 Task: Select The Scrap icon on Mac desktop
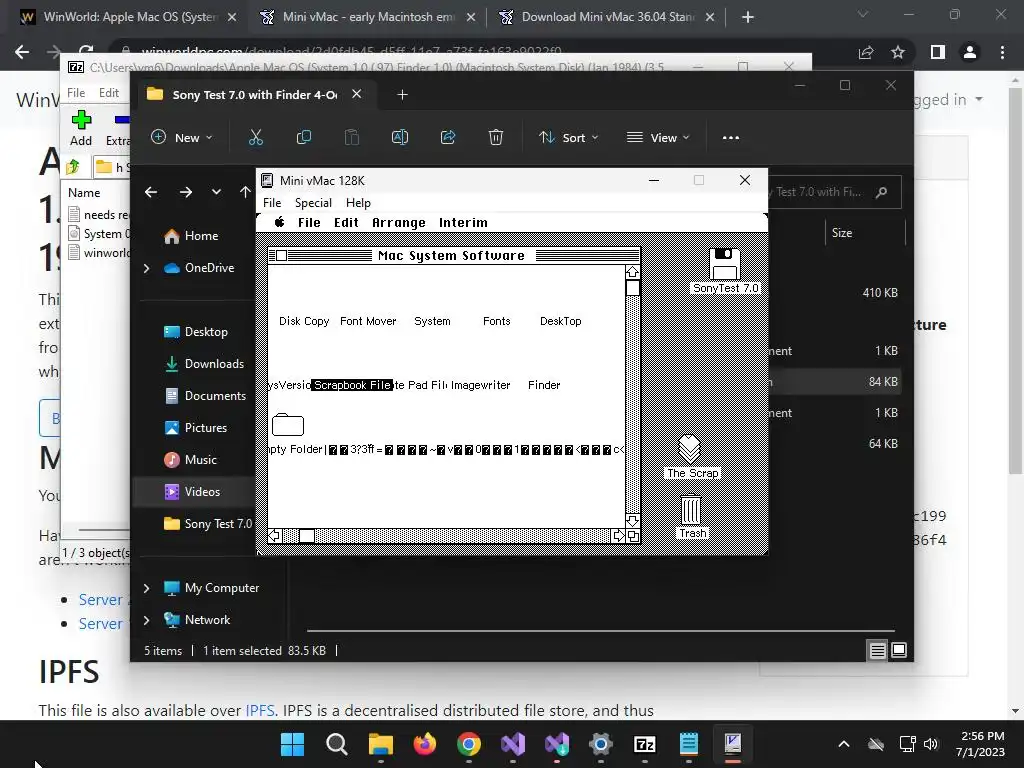(690, 449)
